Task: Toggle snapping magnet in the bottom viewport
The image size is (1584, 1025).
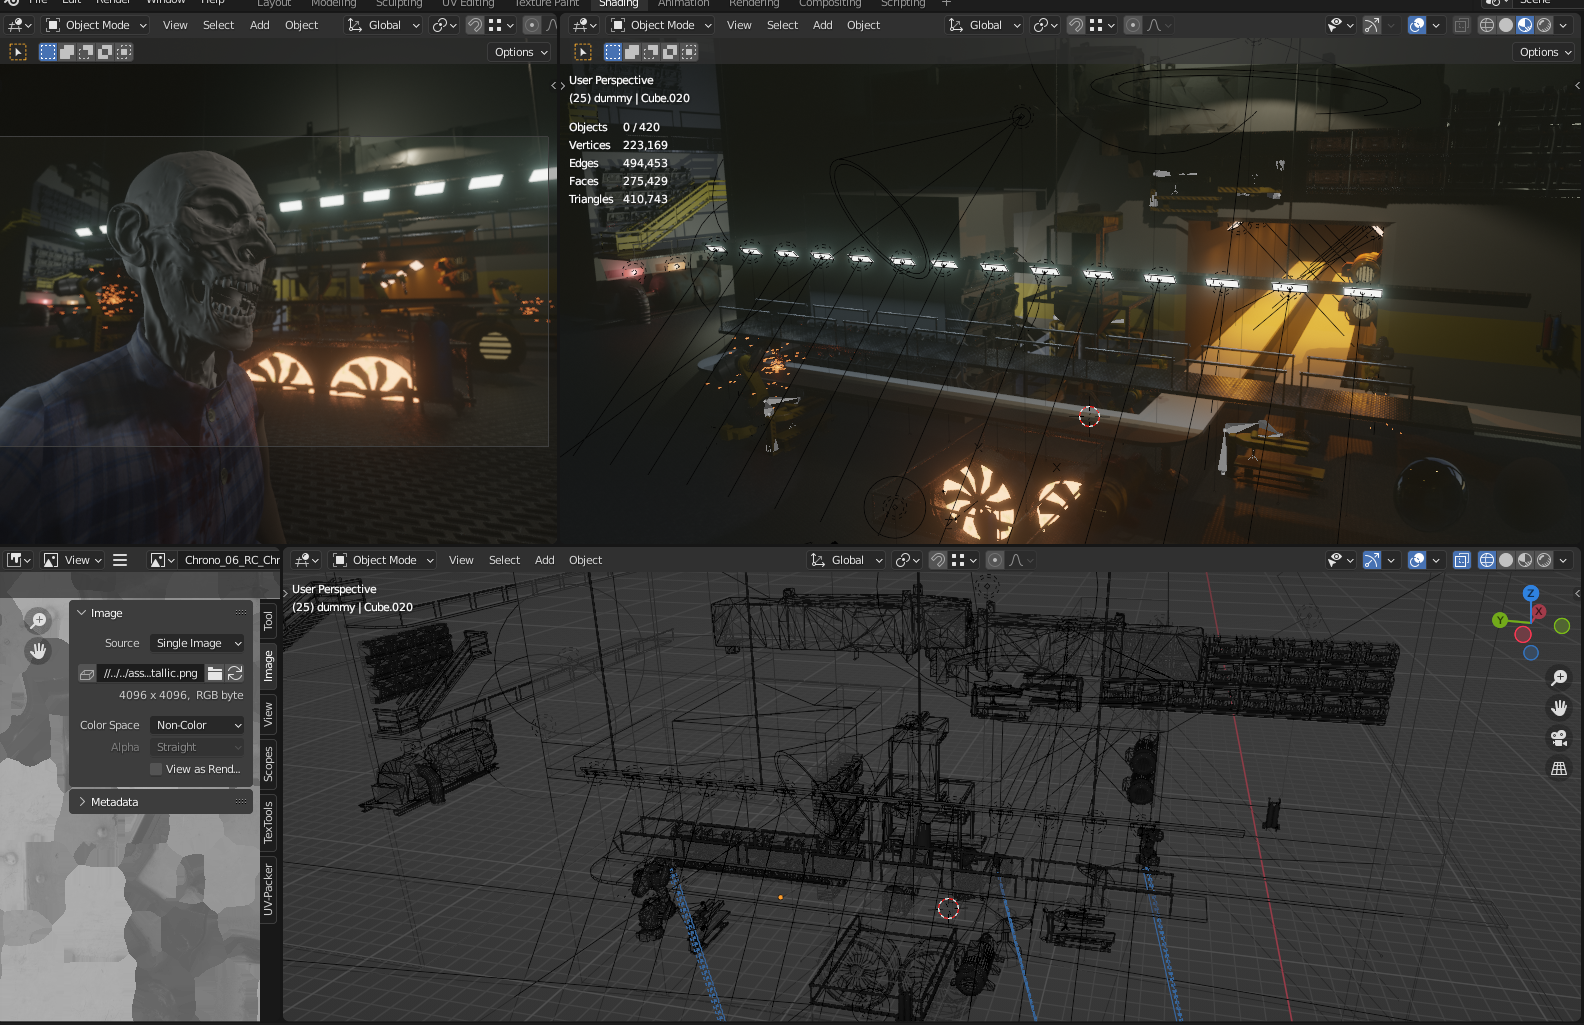Action: 938,560
